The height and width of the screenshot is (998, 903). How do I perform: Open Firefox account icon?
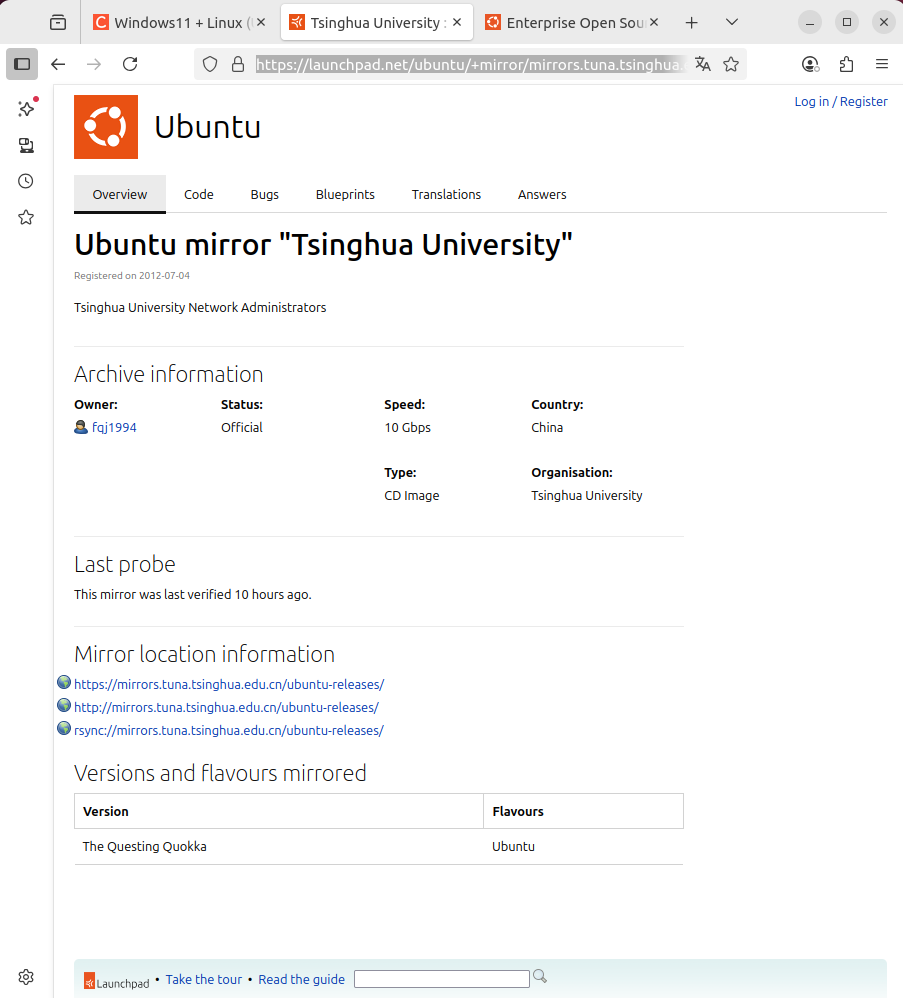(810, 64)
